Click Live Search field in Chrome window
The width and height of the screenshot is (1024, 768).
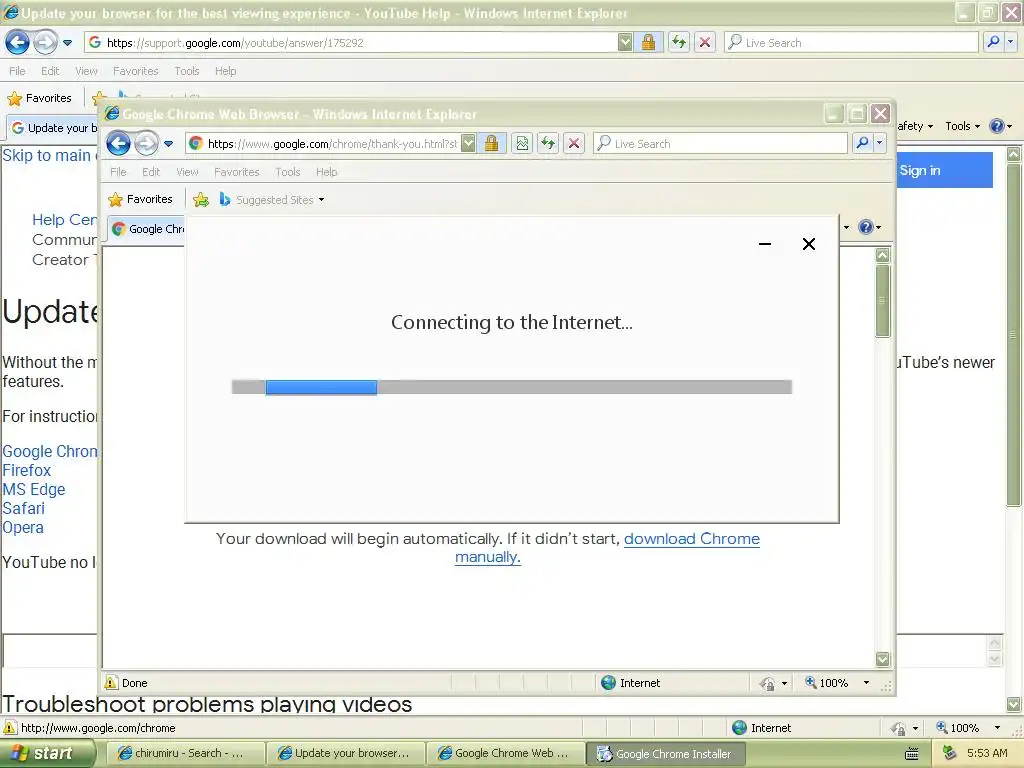click(720, 144)
